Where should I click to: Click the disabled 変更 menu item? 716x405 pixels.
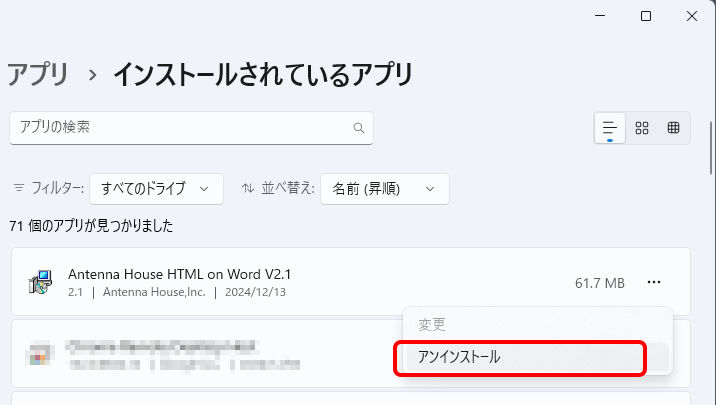click(432, 325)
